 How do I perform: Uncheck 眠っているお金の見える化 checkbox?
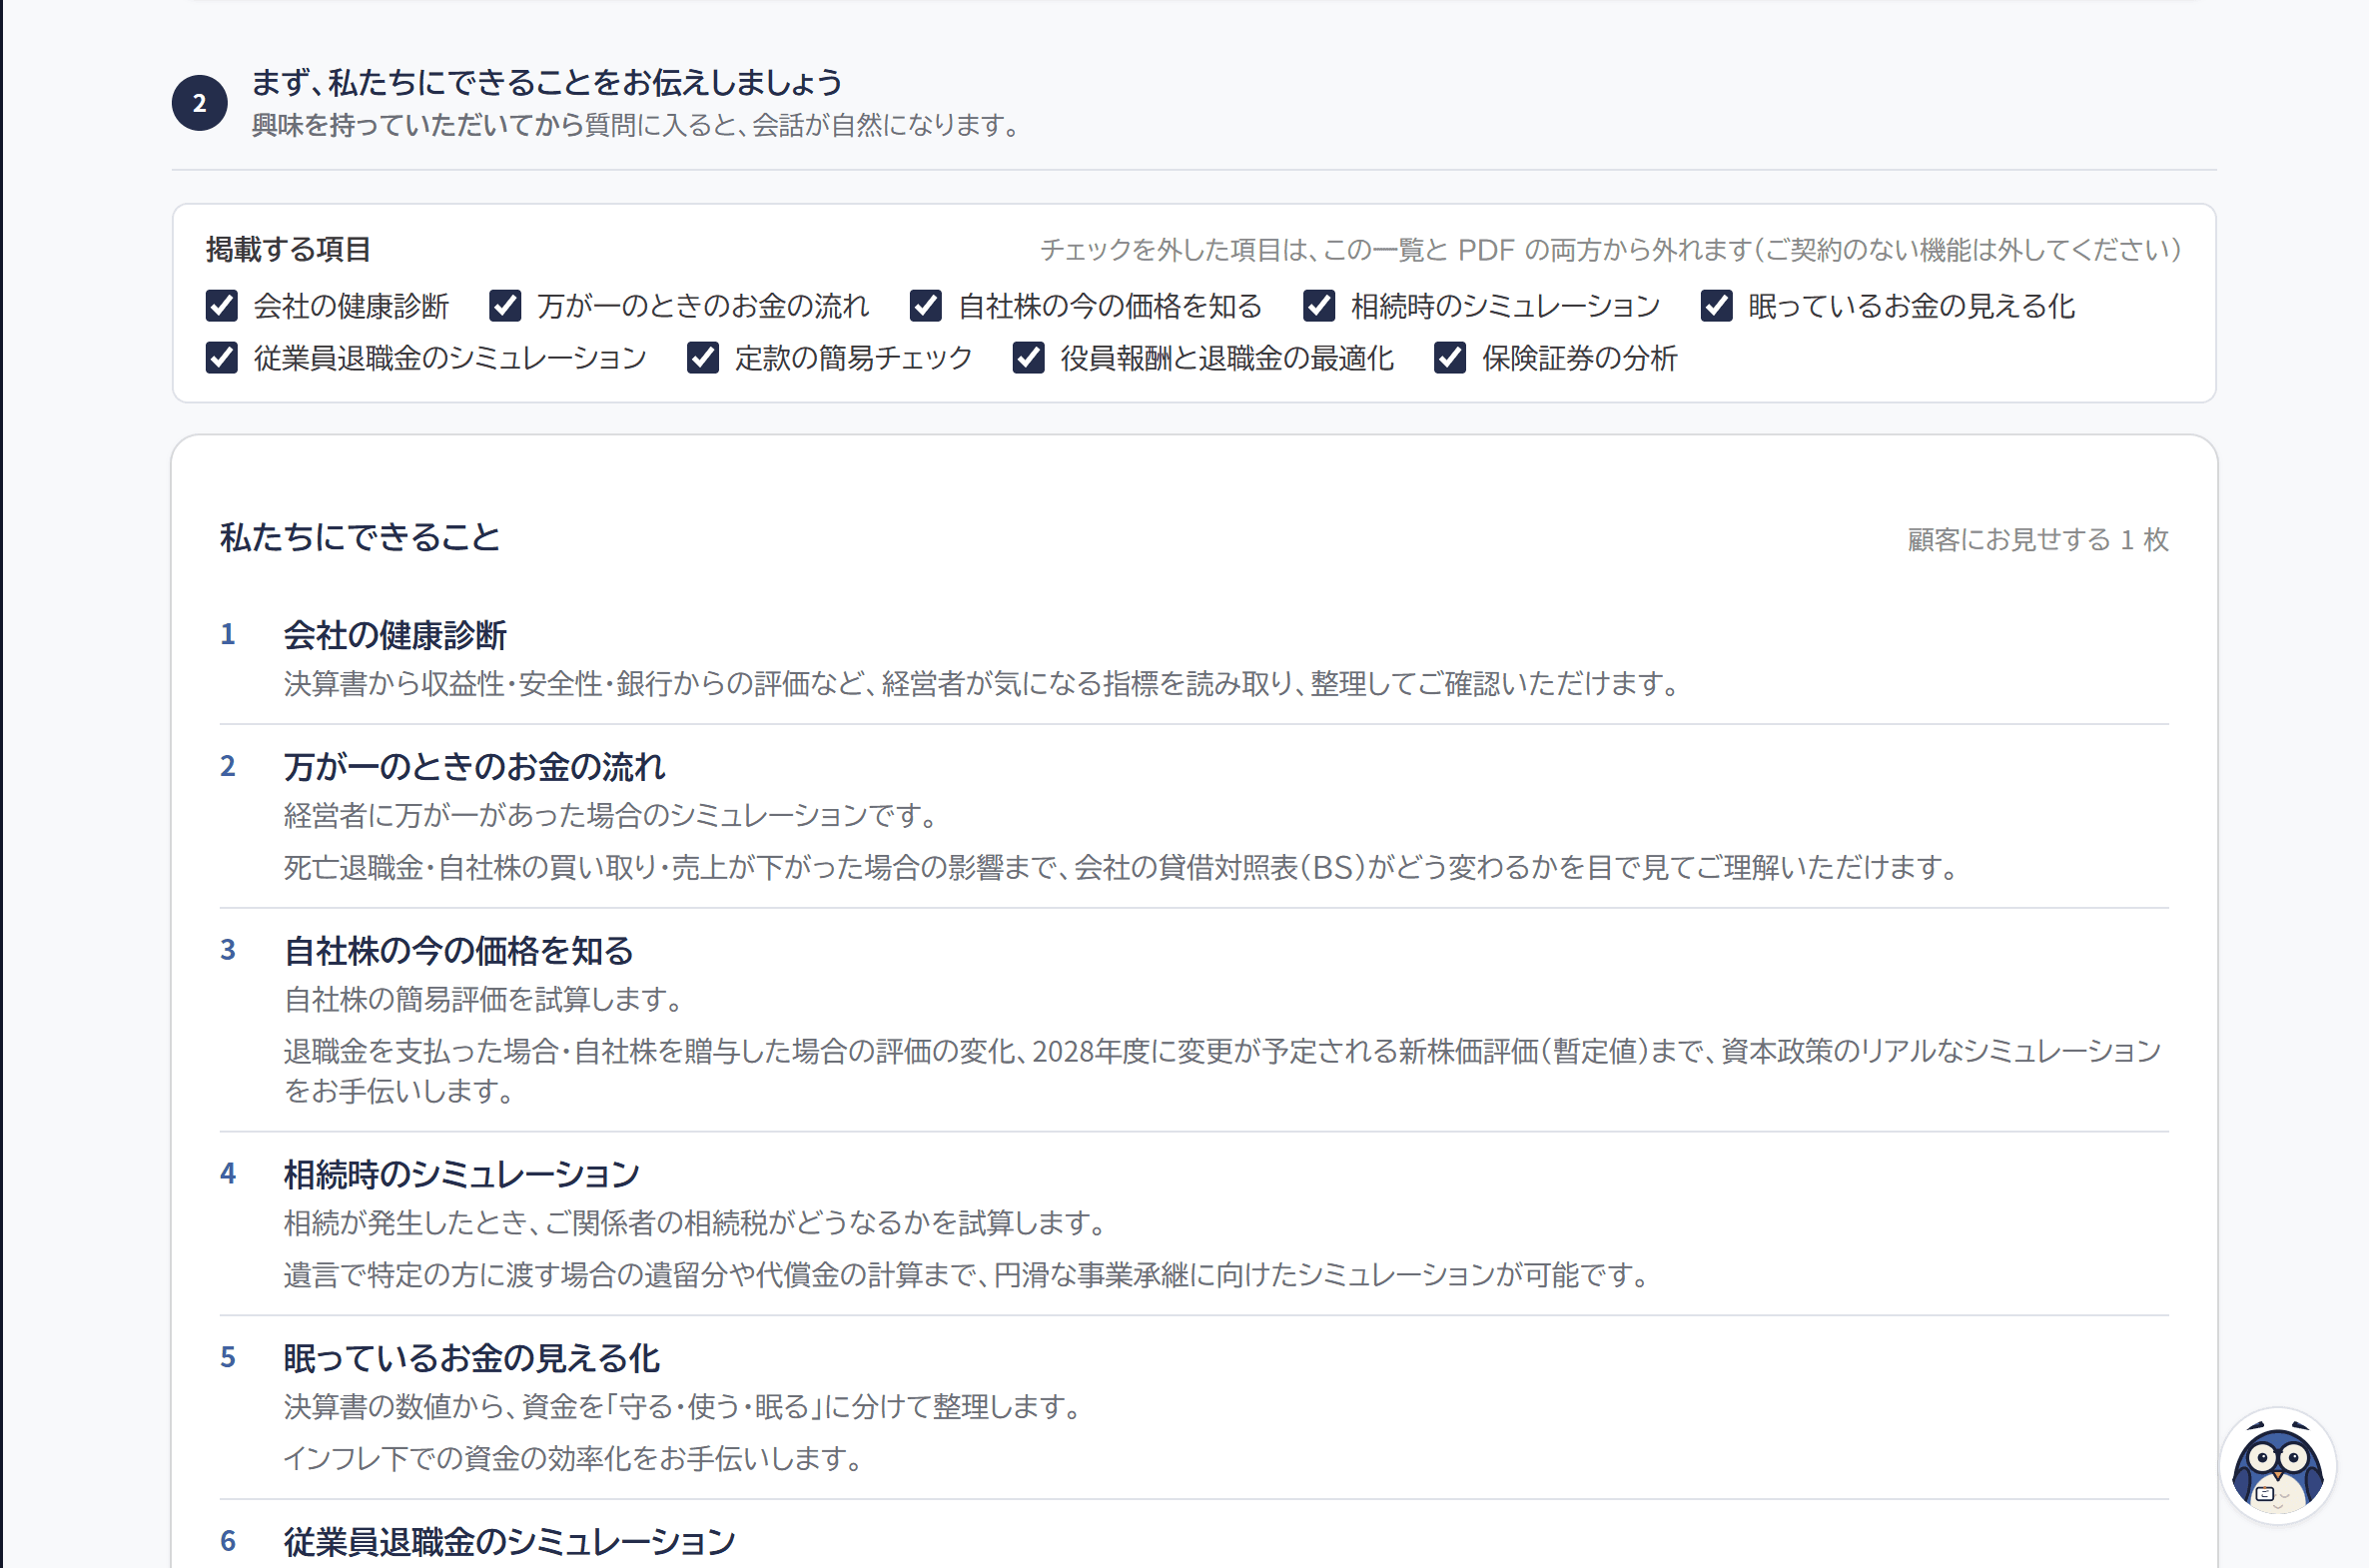coord(1716,306)
